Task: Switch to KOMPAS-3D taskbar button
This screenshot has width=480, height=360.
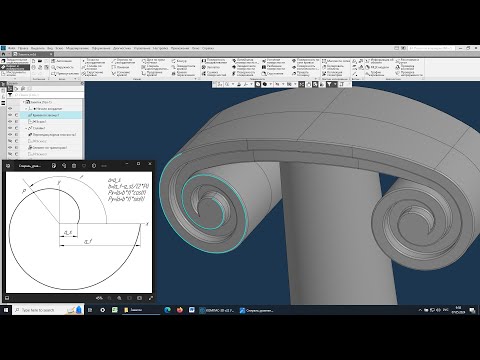Action: click(217, 310)
